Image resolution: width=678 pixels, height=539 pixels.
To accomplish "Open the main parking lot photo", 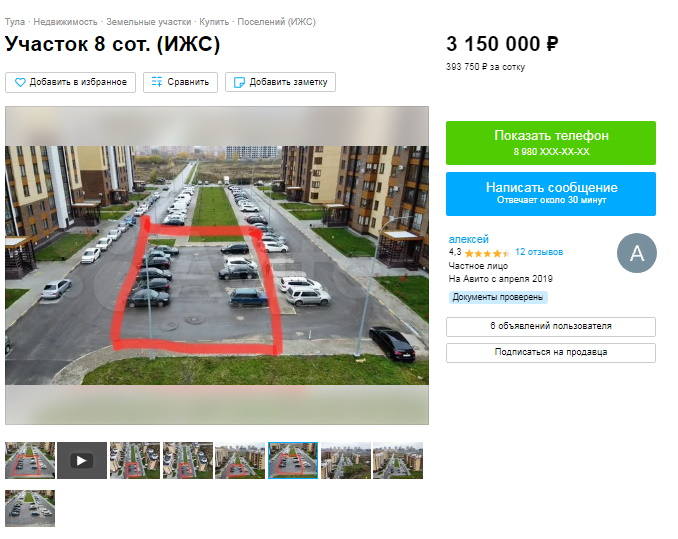I will pyautogui.click(x=217, y=265).
